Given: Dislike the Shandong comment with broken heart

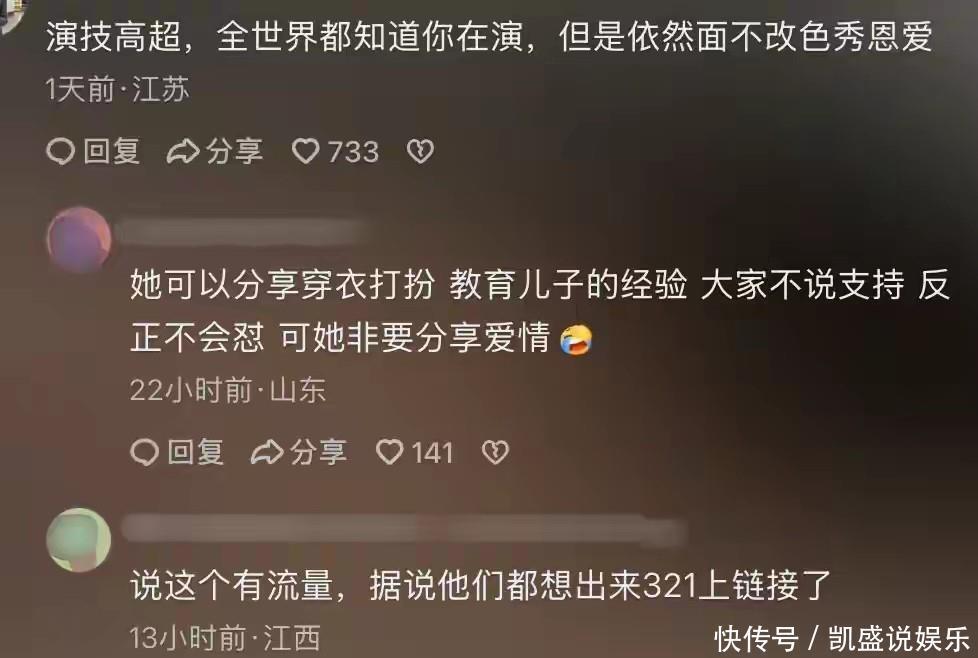Looking at the screenshot, I should [x=496, y=452].
